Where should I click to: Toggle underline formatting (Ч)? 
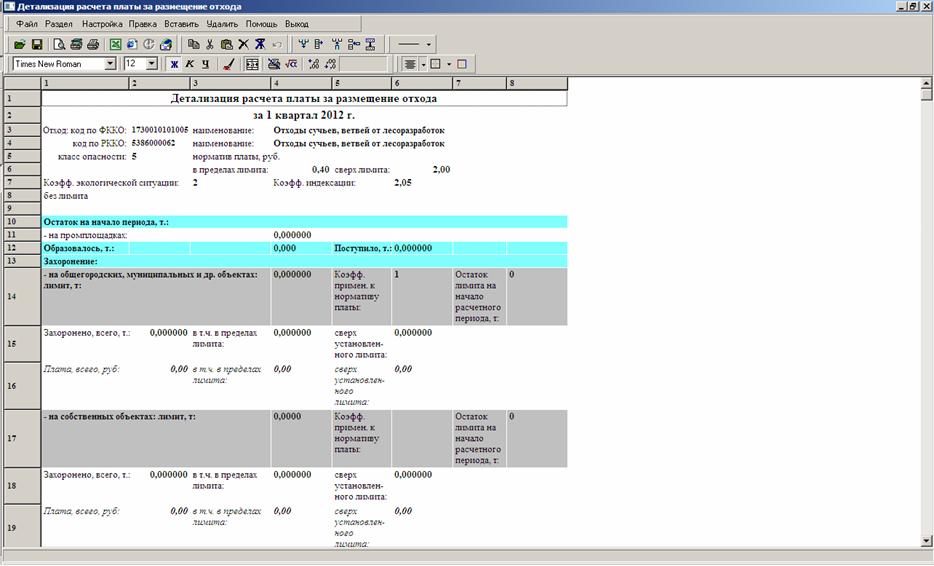205,64
